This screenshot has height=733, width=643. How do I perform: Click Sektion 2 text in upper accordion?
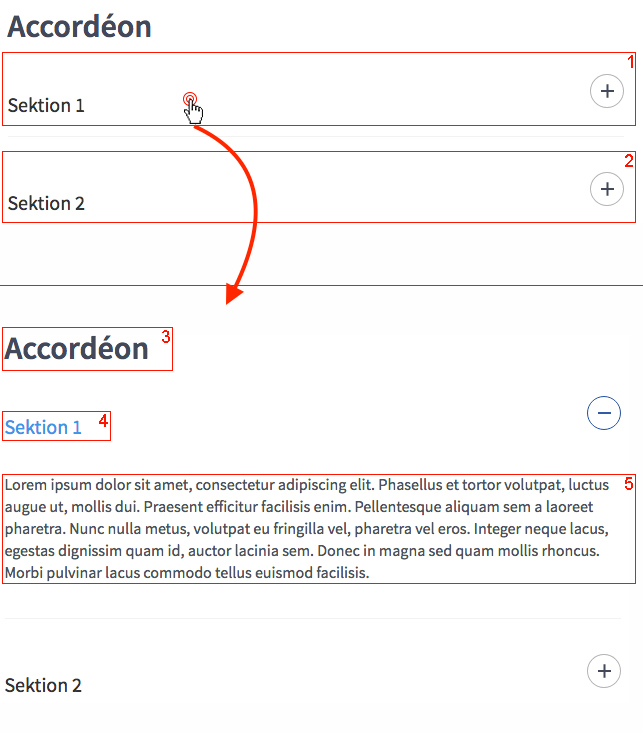[46, 203]
